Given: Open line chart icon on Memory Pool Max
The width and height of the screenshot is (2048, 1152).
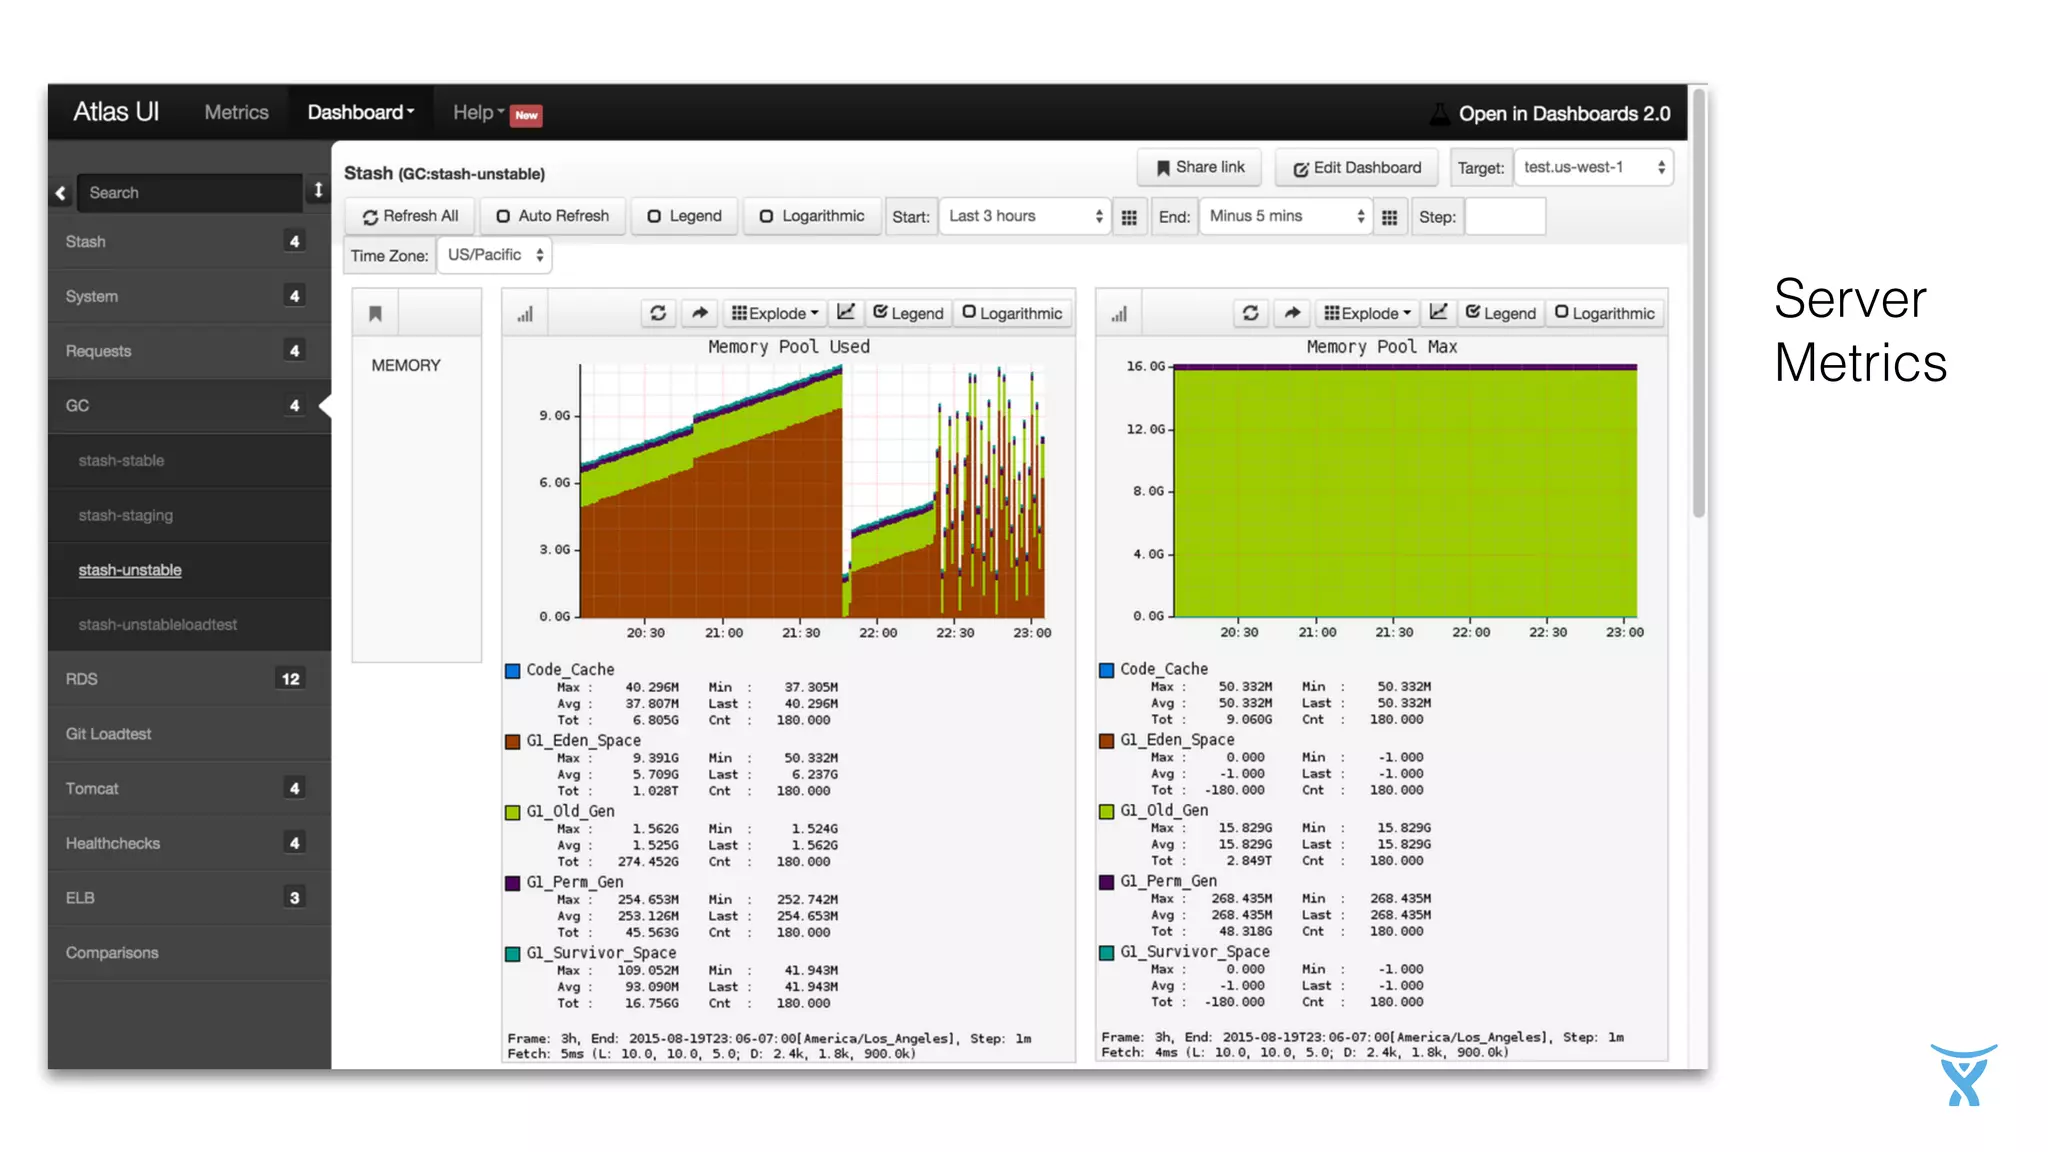Looking at the screenshot, I should (1438, 312).
